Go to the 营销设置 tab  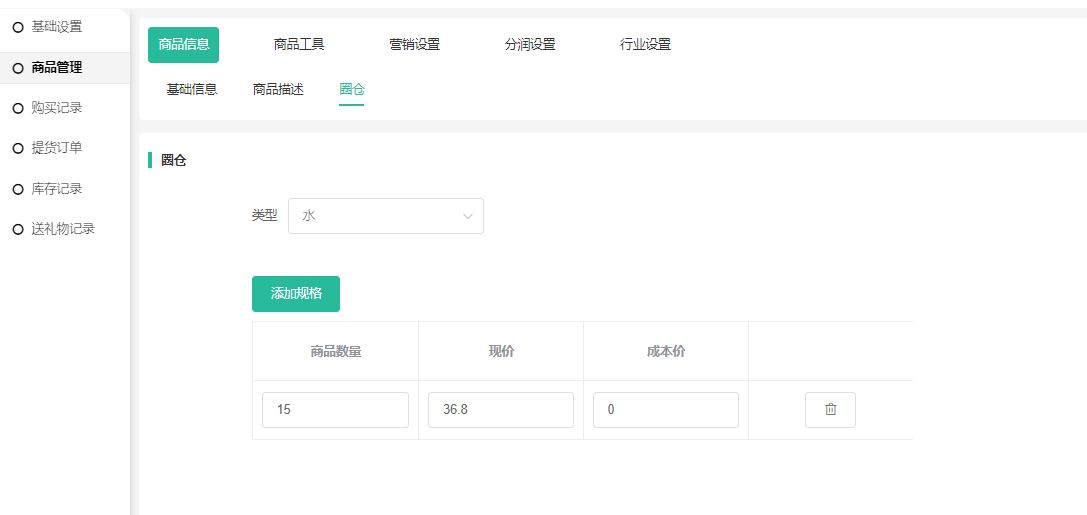(414, 45)
